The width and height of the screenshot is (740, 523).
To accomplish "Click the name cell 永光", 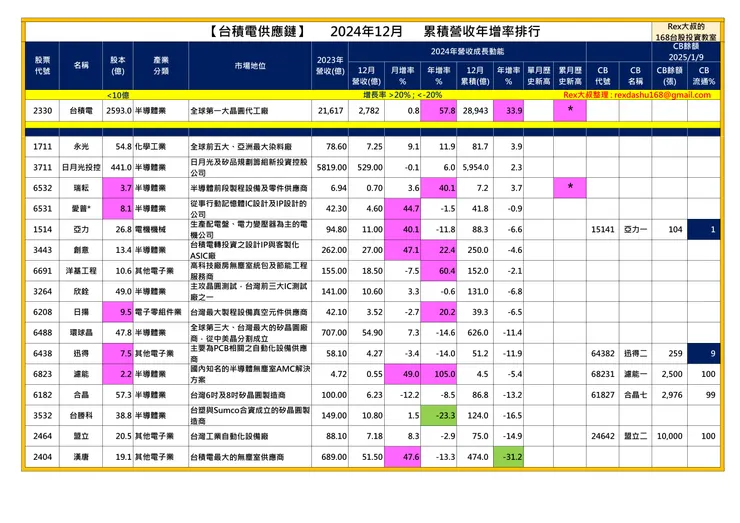I will pyautogui.click(x=81, y=146).
